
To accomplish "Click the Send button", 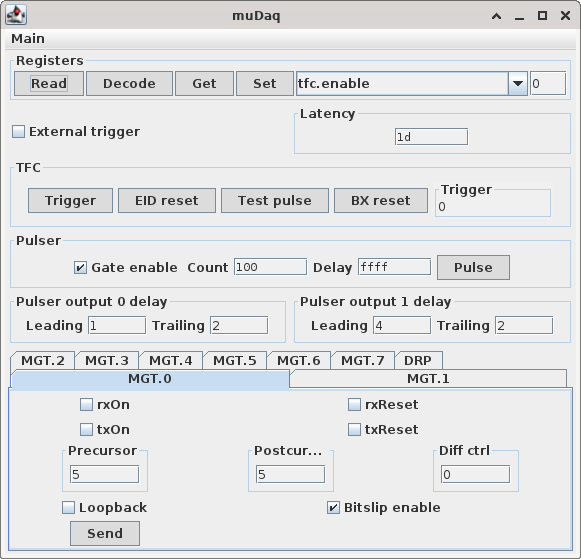I will 105,533.
